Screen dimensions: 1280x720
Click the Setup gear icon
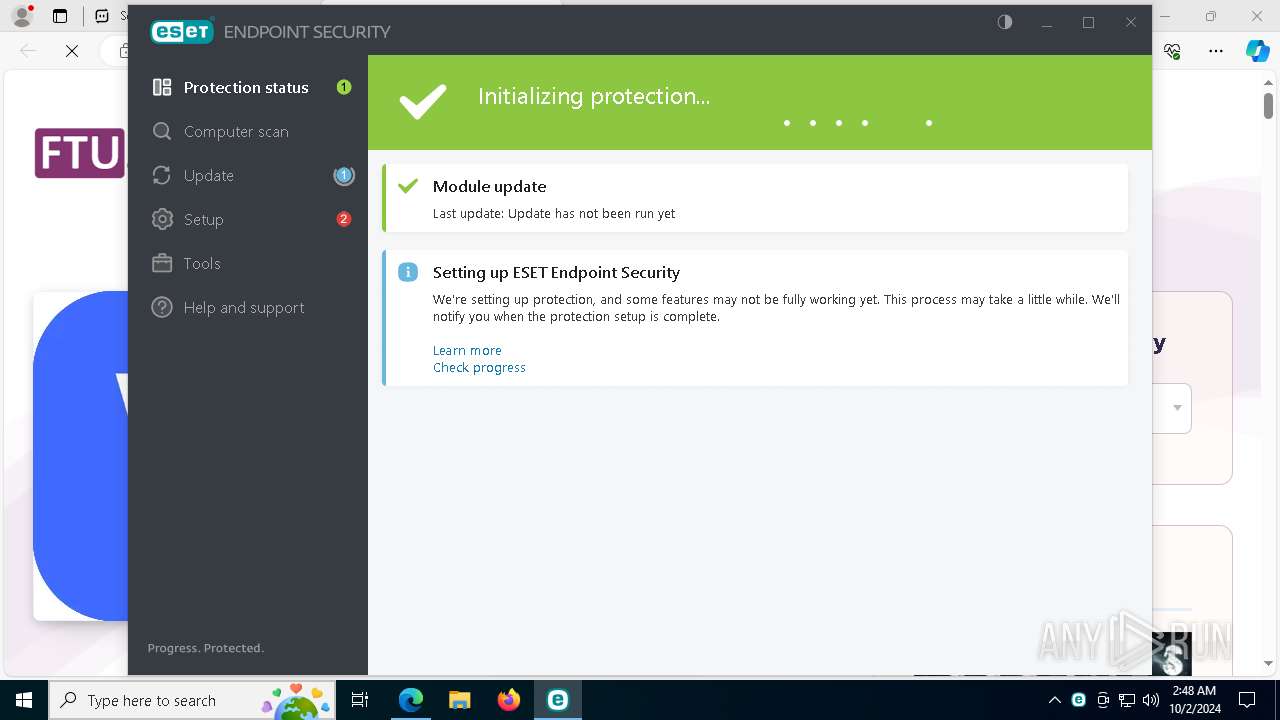(x=162, y=219)
